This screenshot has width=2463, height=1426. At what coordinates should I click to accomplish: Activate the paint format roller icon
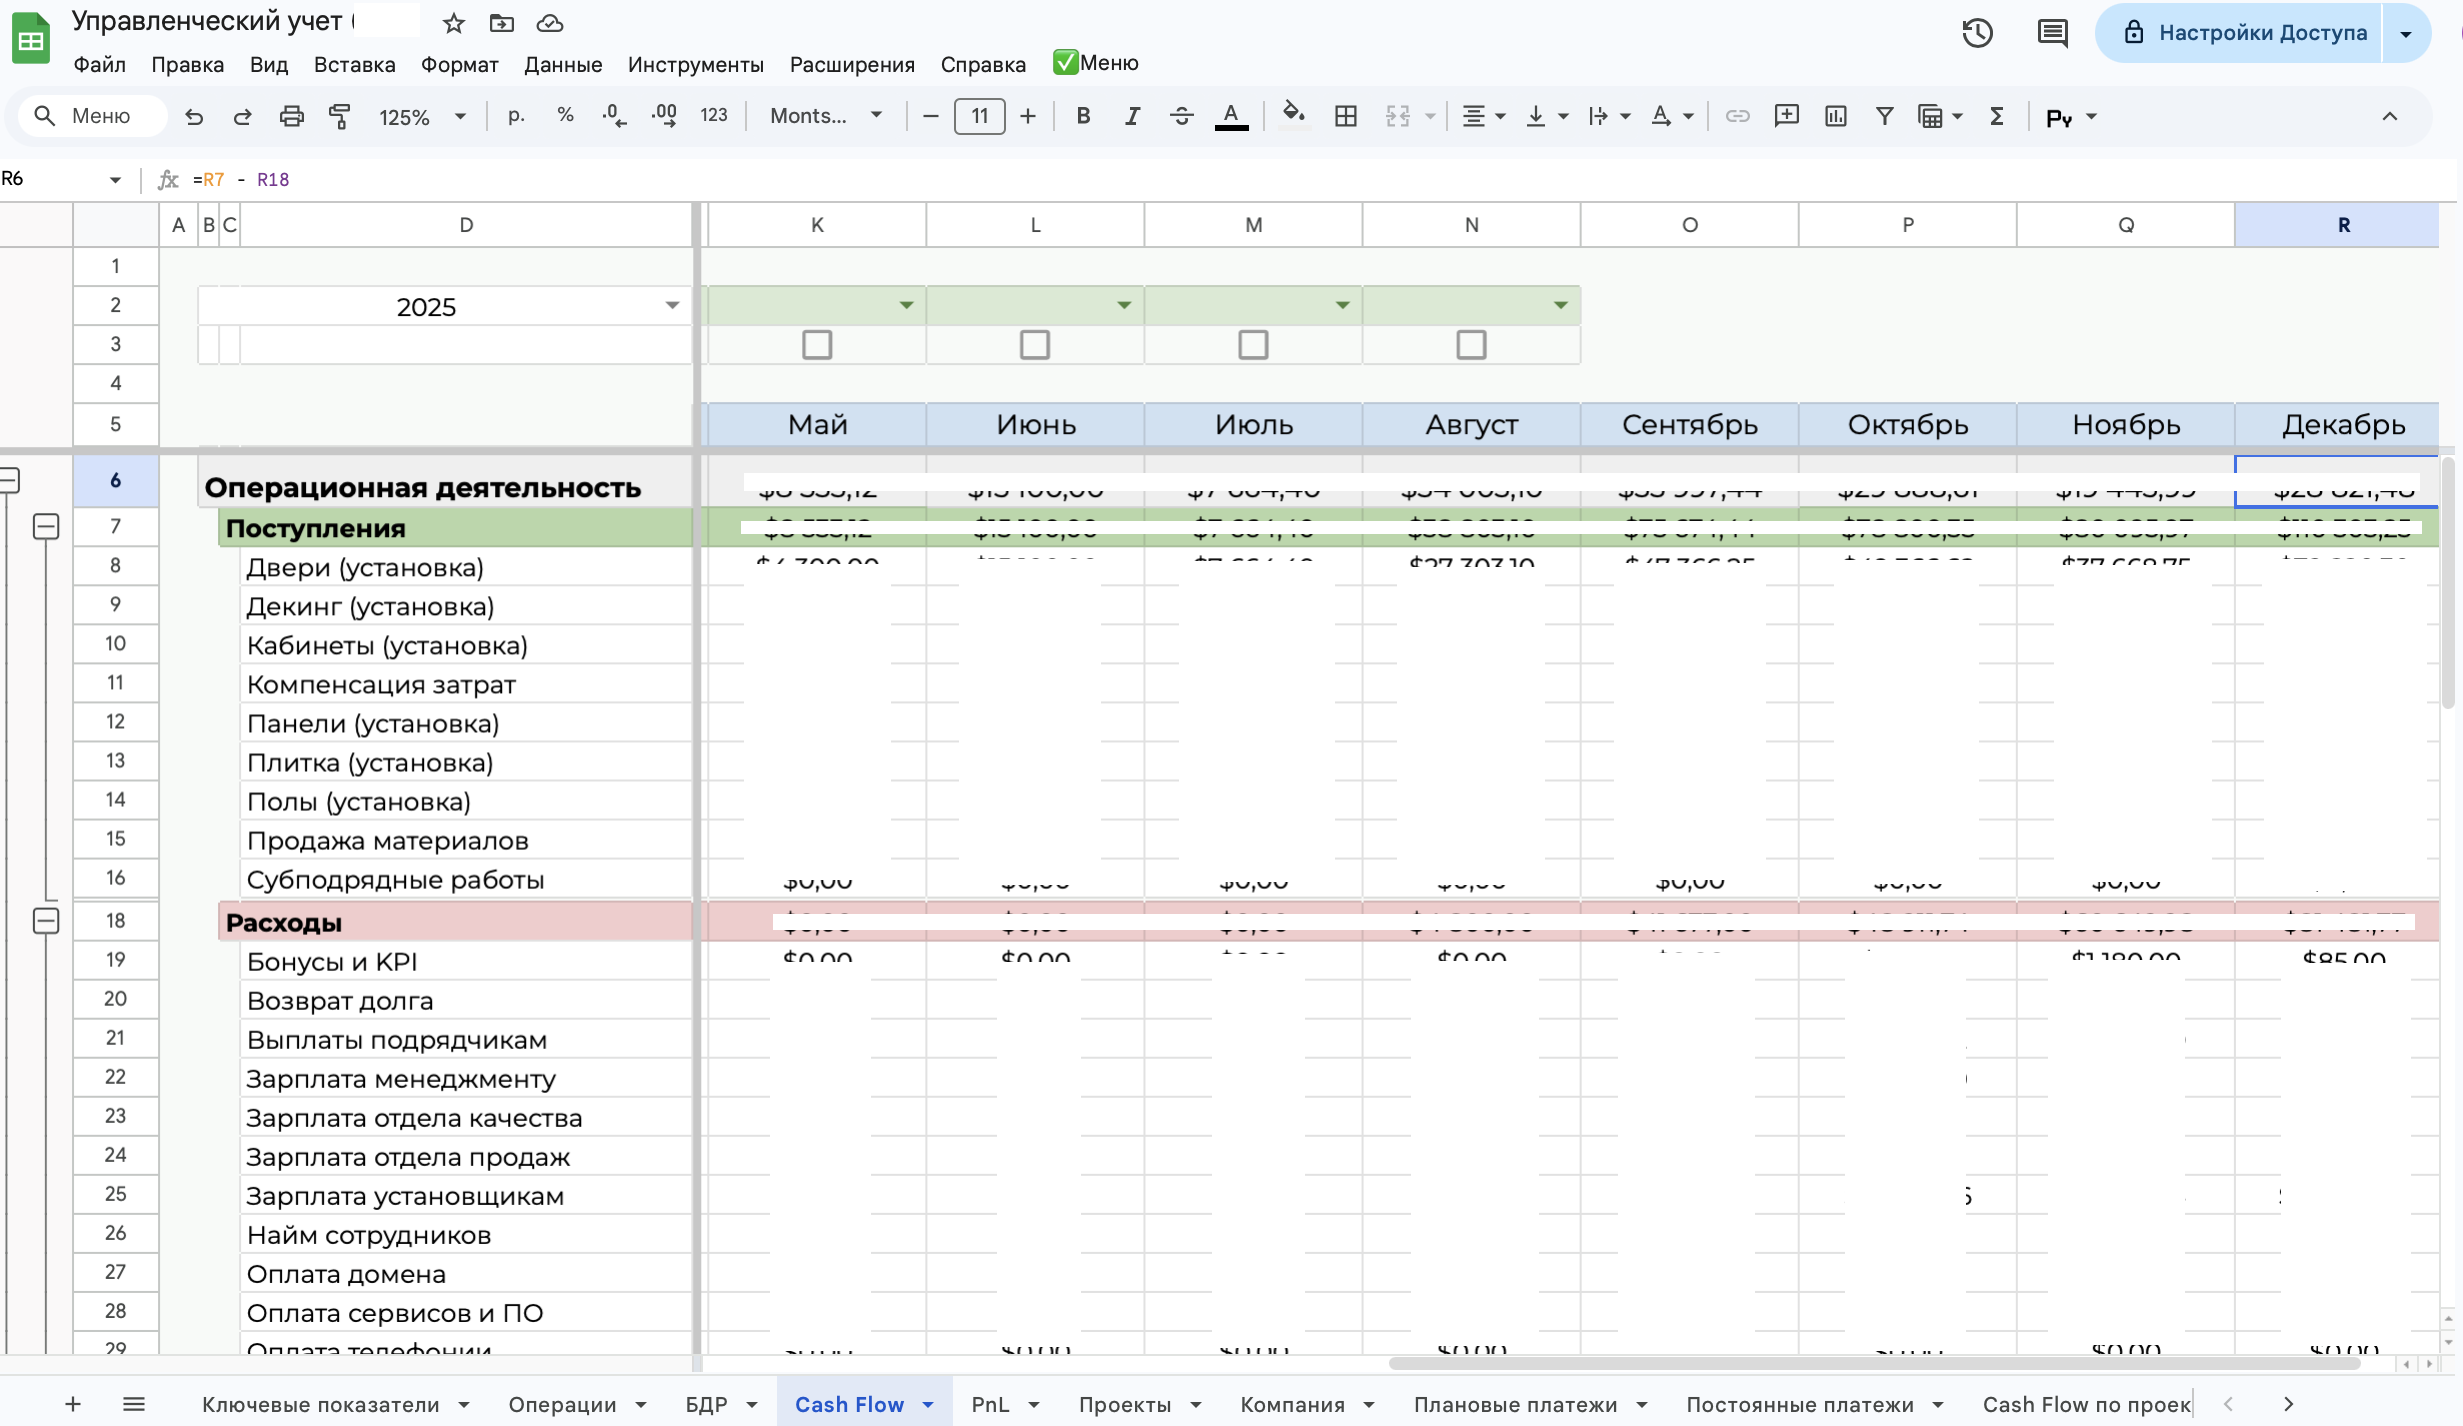tap(340, 117)
